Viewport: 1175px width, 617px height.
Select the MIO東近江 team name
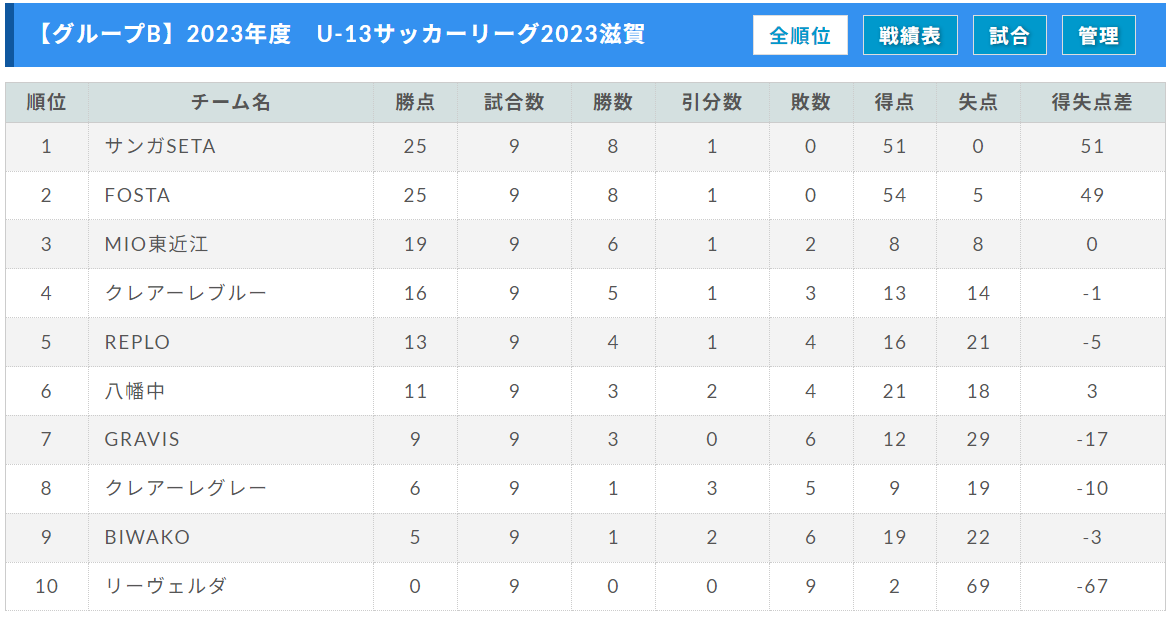pos(157,244)
